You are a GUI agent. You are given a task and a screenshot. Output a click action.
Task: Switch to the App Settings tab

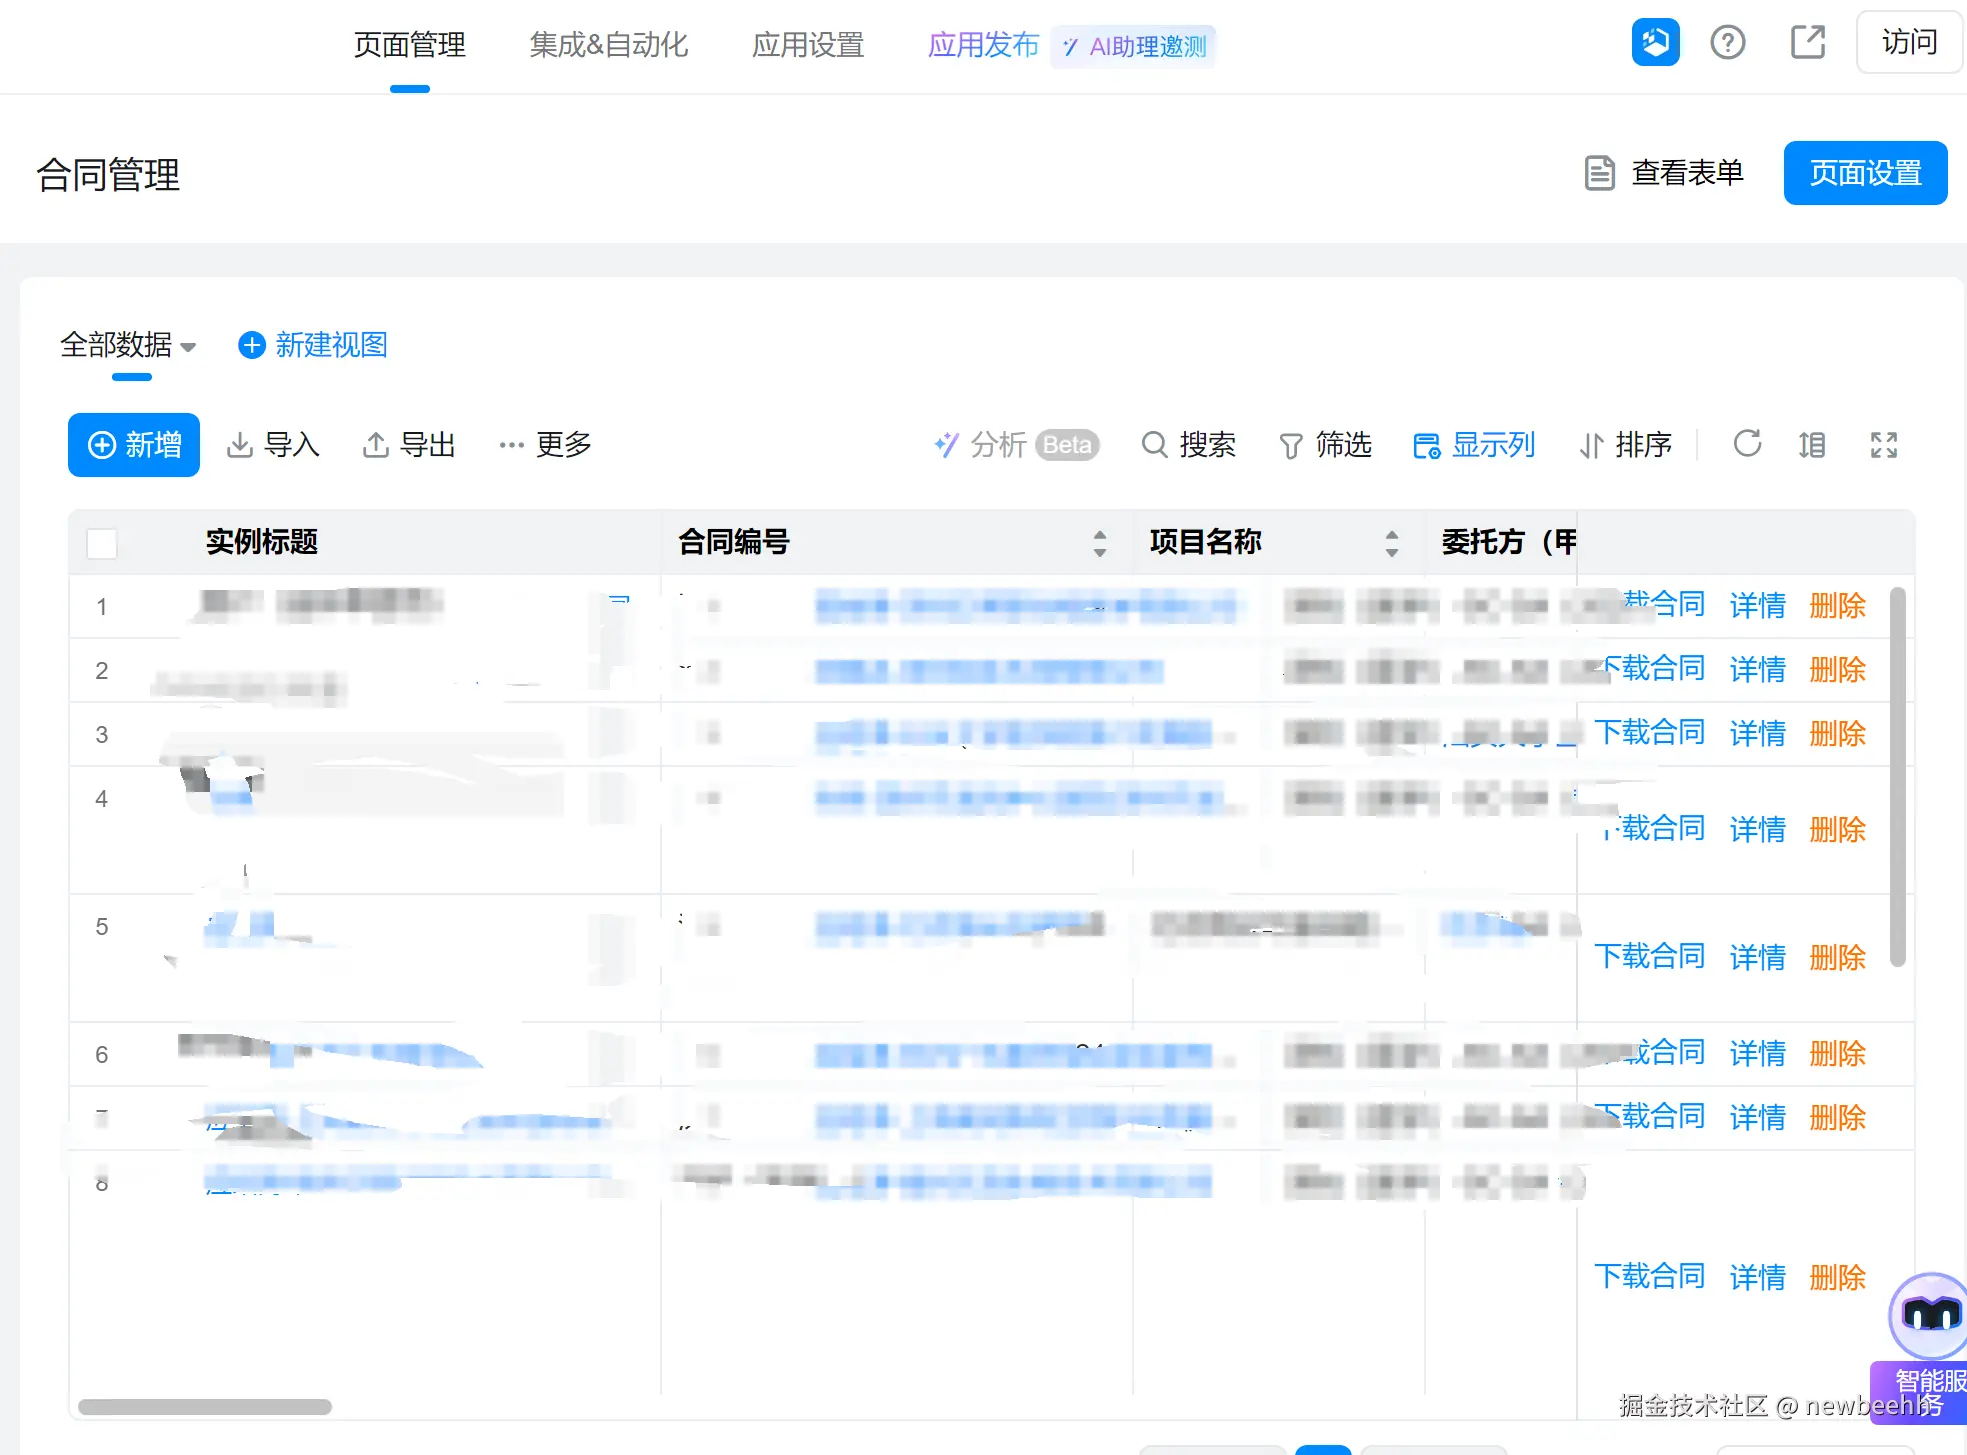(x=807, y=45)
